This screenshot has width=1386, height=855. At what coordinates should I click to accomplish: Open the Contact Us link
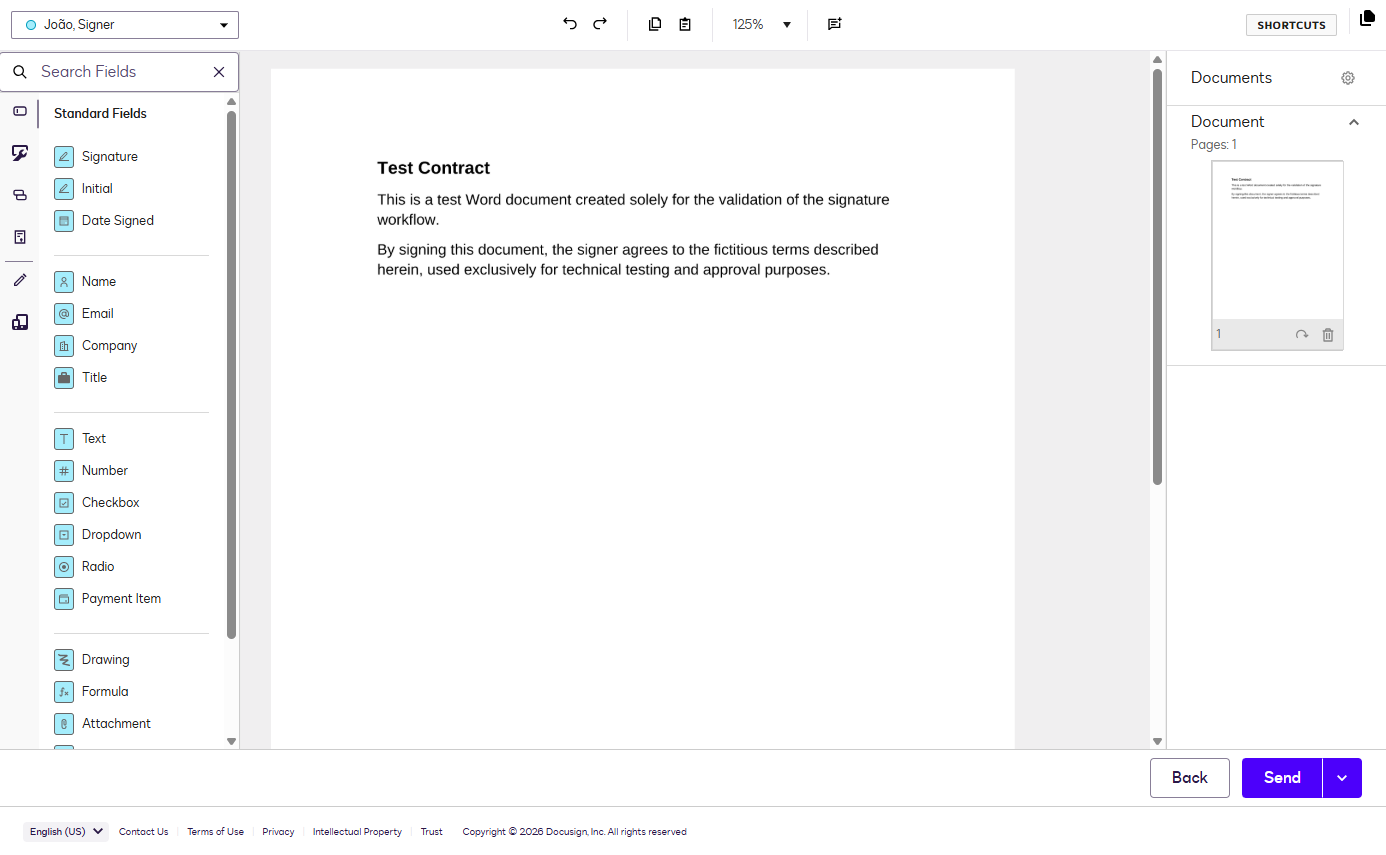[144, 832]
